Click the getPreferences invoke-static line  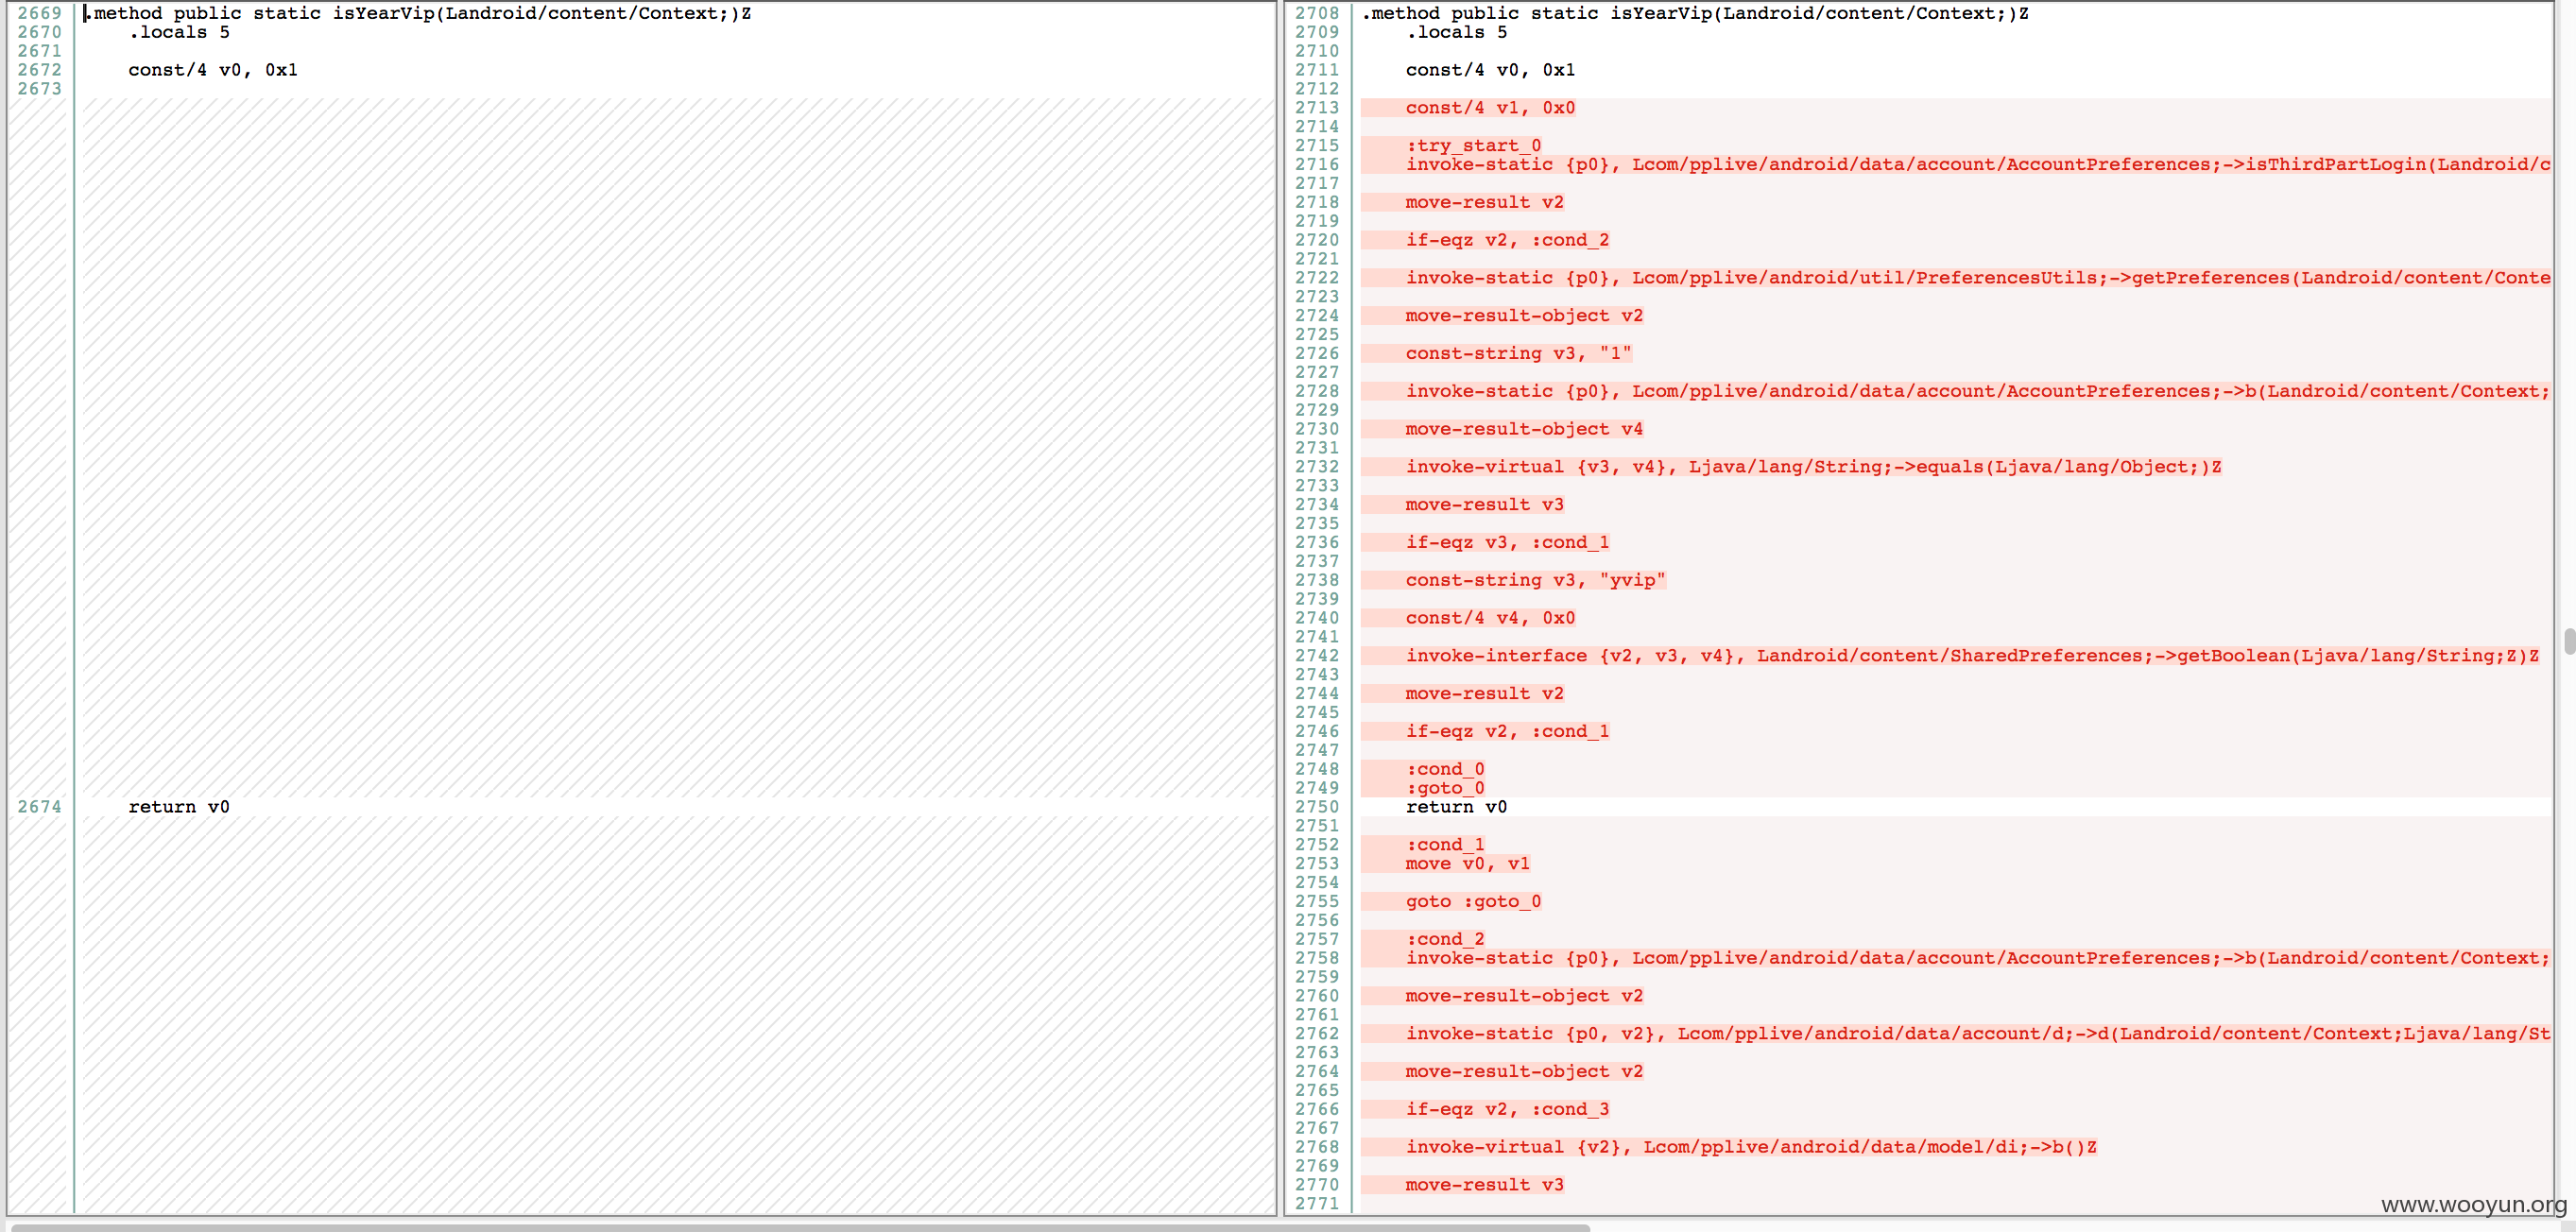pyautogui.click(x=1978, y=279)
